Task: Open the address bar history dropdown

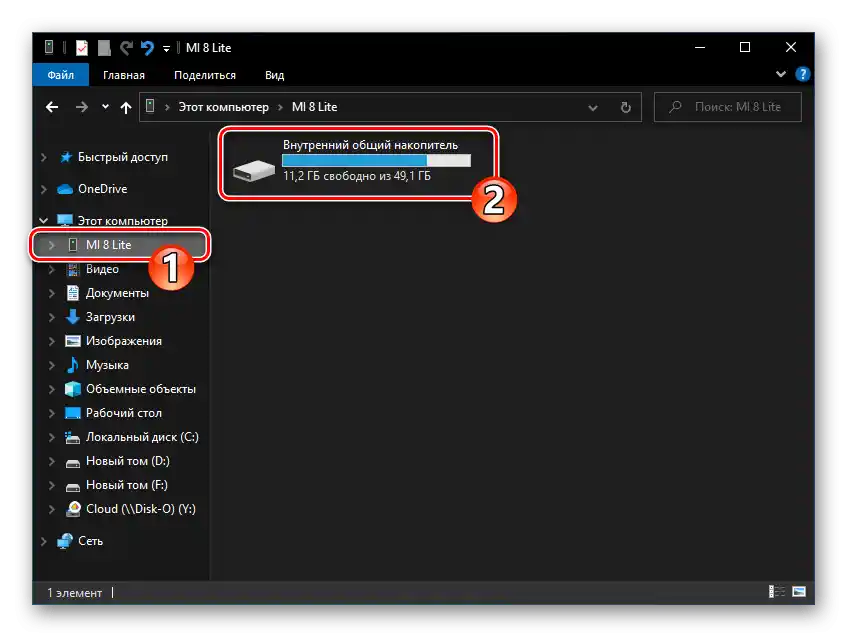Action: (593, 108)
